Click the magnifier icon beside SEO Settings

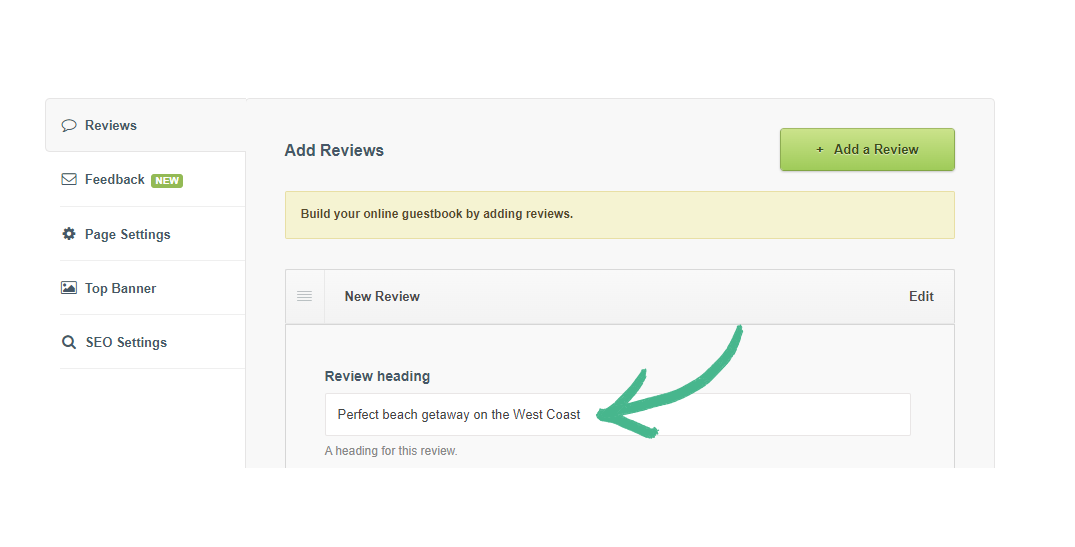[69, 342]
